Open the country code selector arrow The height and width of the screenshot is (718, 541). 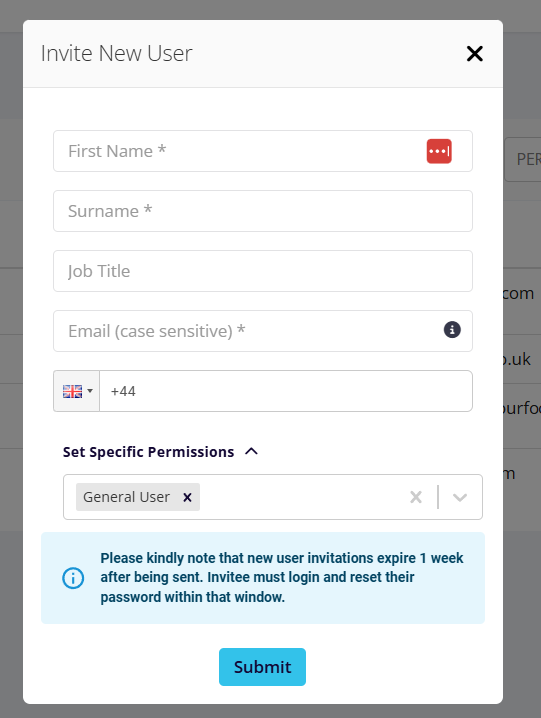point(90,391)
